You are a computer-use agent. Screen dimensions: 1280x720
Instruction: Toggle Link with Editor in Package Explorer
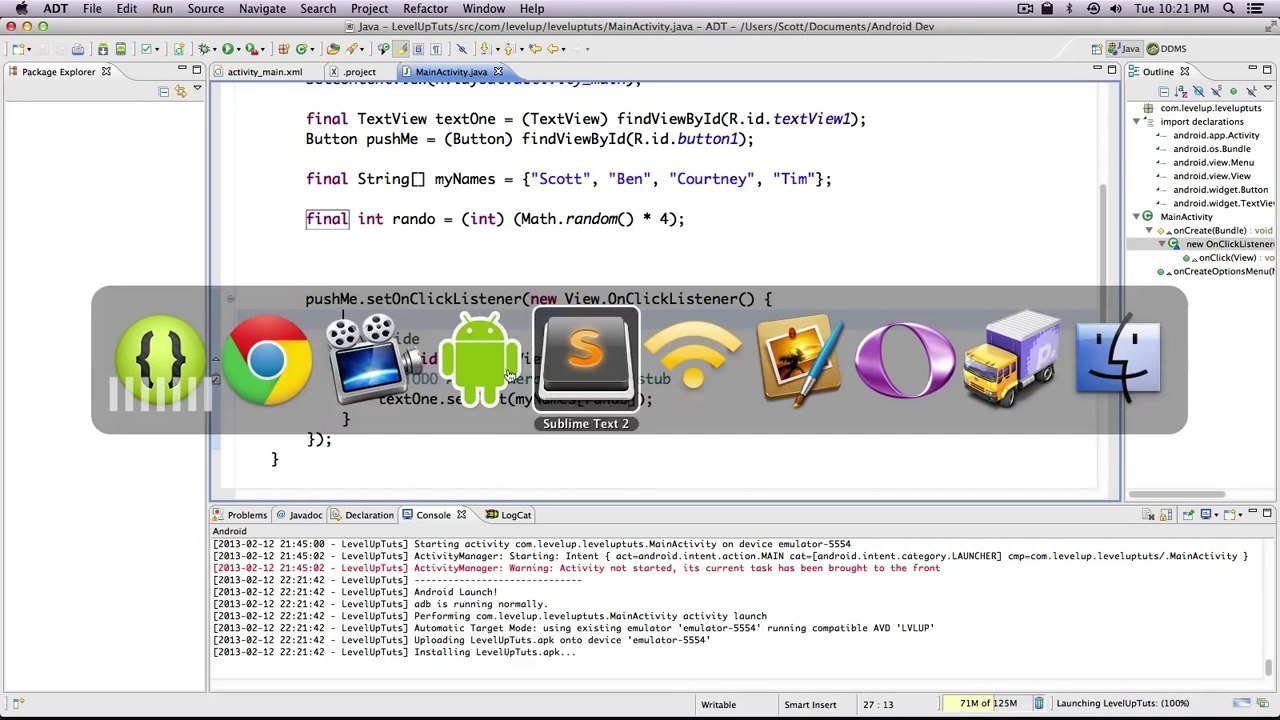[x=181, y=91]
